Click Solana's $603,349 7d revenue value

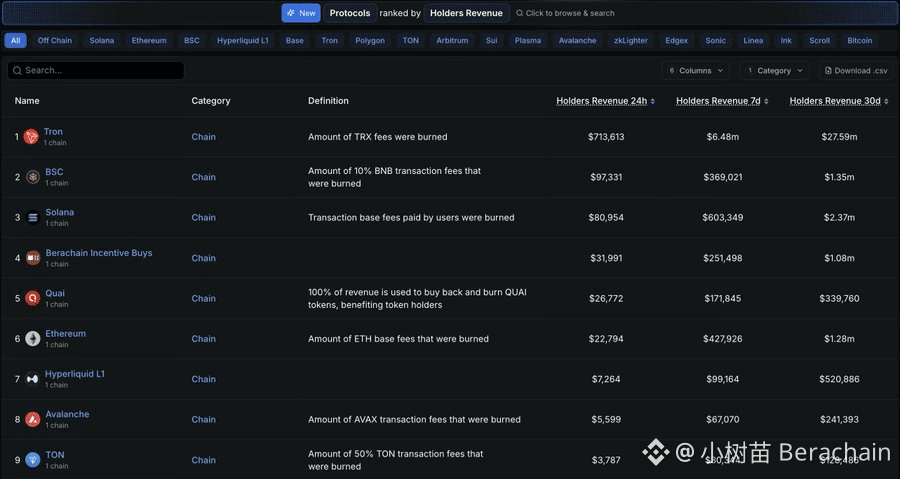point(722,217)
